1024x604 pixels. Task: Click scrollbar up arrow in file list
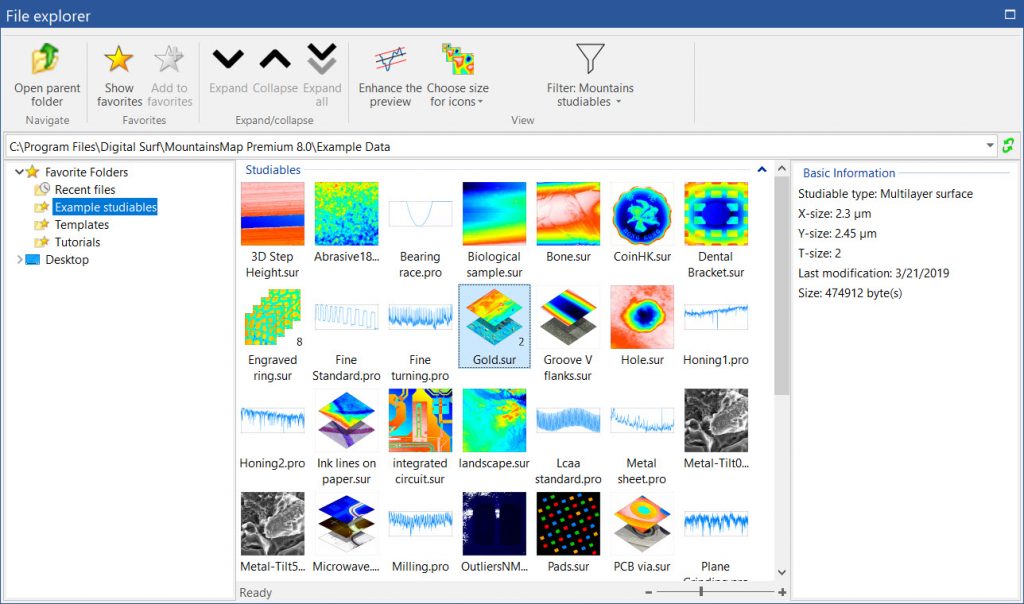tap(782, 169)
